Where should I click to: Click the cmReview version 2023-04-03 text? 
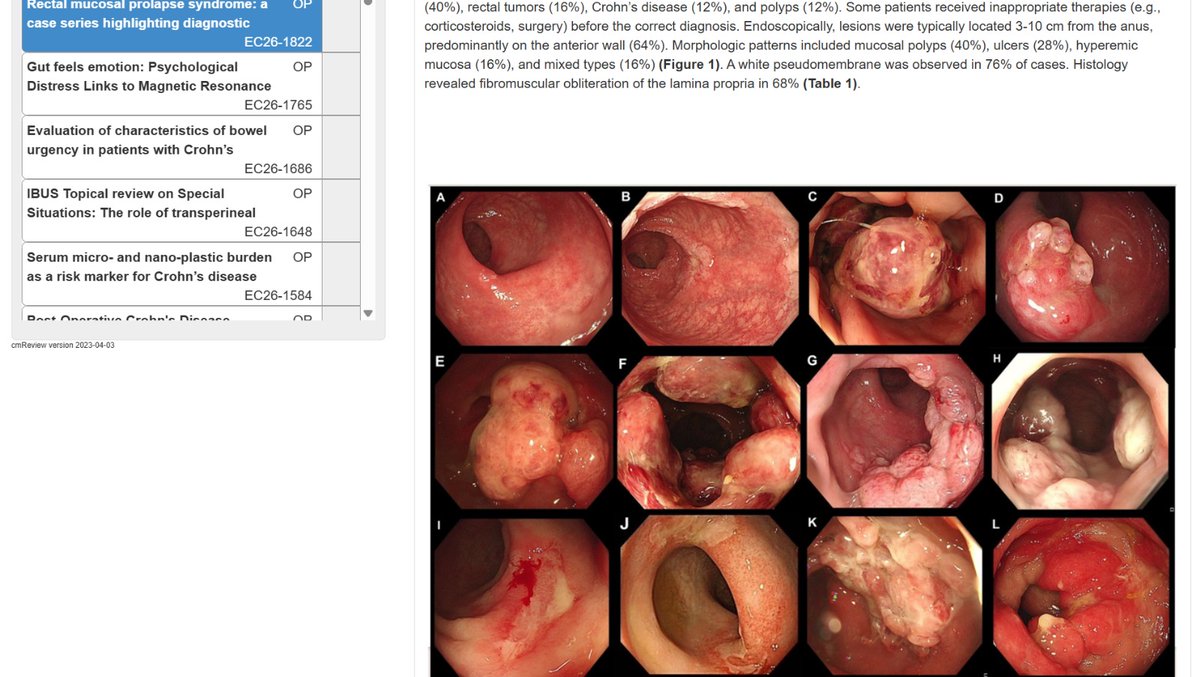(x=63, y=345)
